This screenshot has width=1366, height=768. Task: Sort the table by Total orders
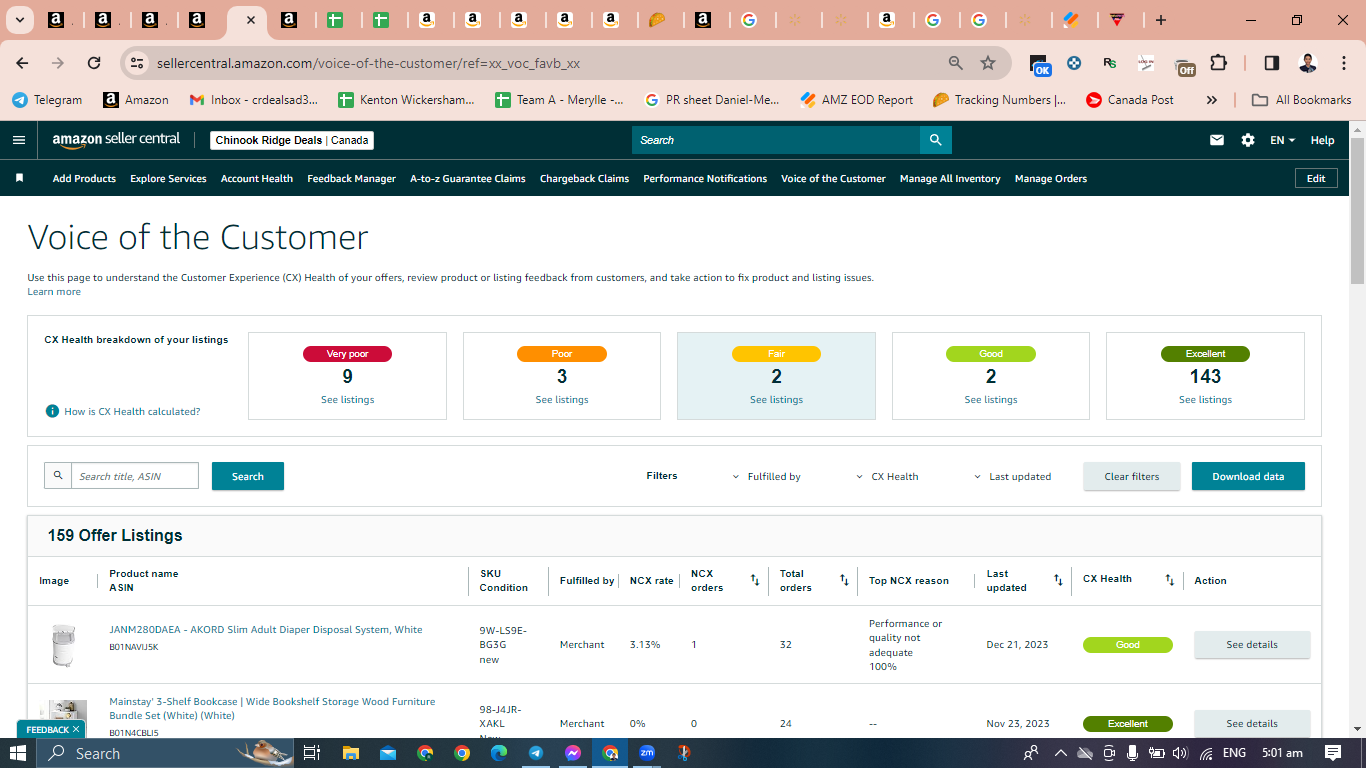click(x=844, y=580)
